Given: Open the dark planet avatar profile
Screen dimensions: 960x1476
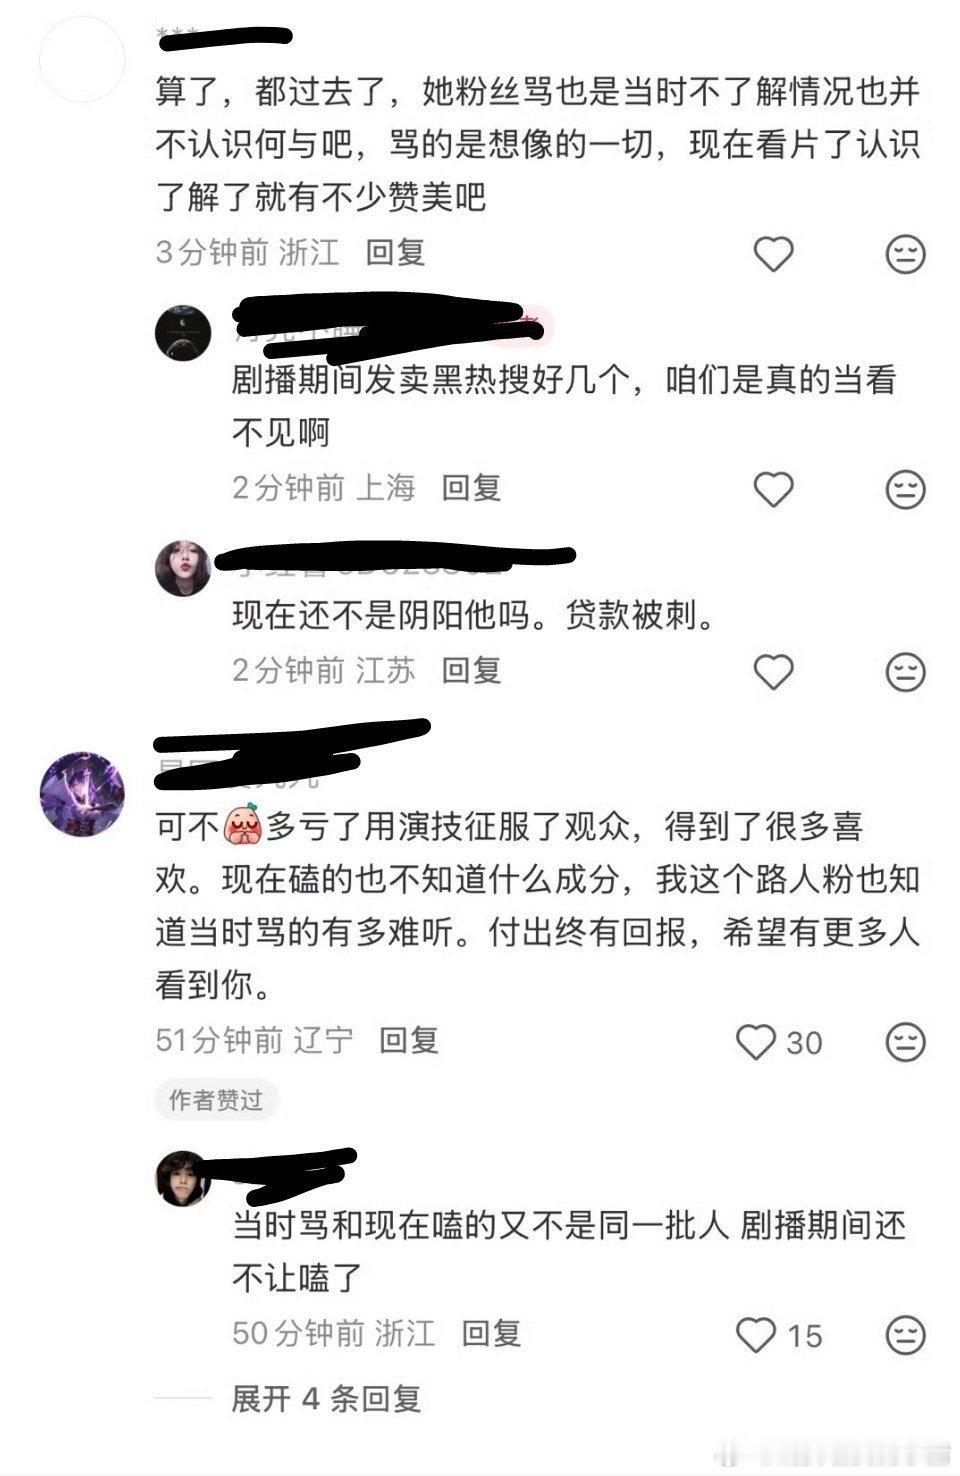Looking at the screenshot, I should click(183, 332).
